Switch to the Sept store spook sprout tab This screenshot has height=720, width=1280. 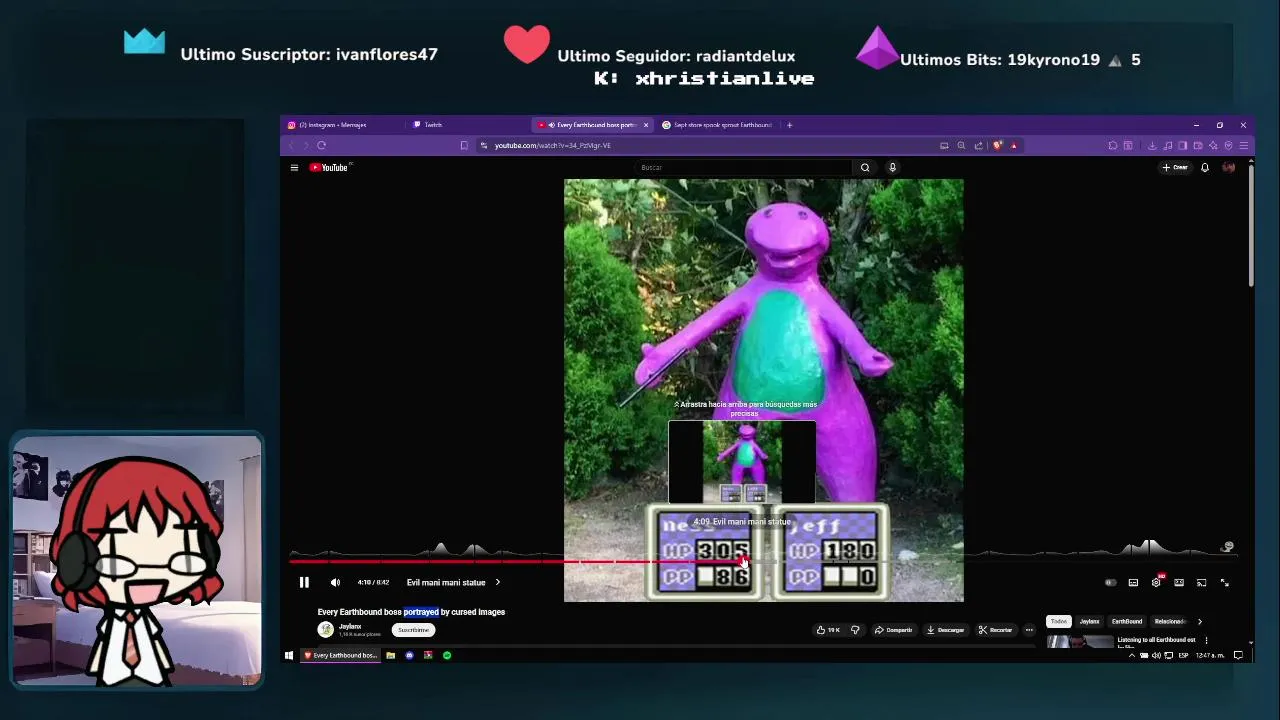[x=720, y=125]
